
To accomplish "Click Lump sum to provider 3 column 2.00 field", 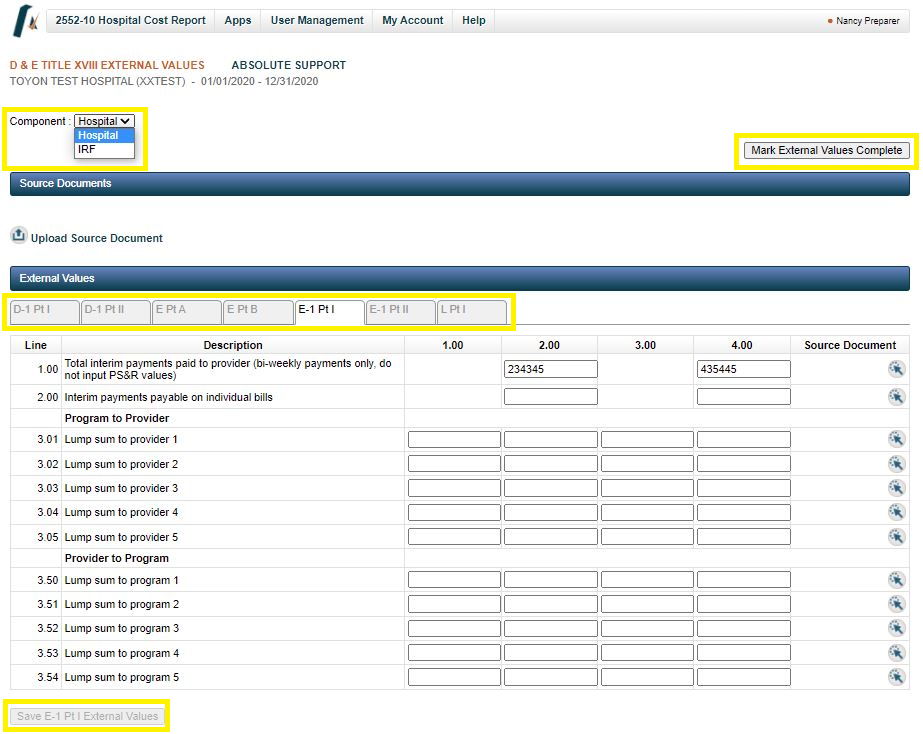I will (x=550, y=488).
